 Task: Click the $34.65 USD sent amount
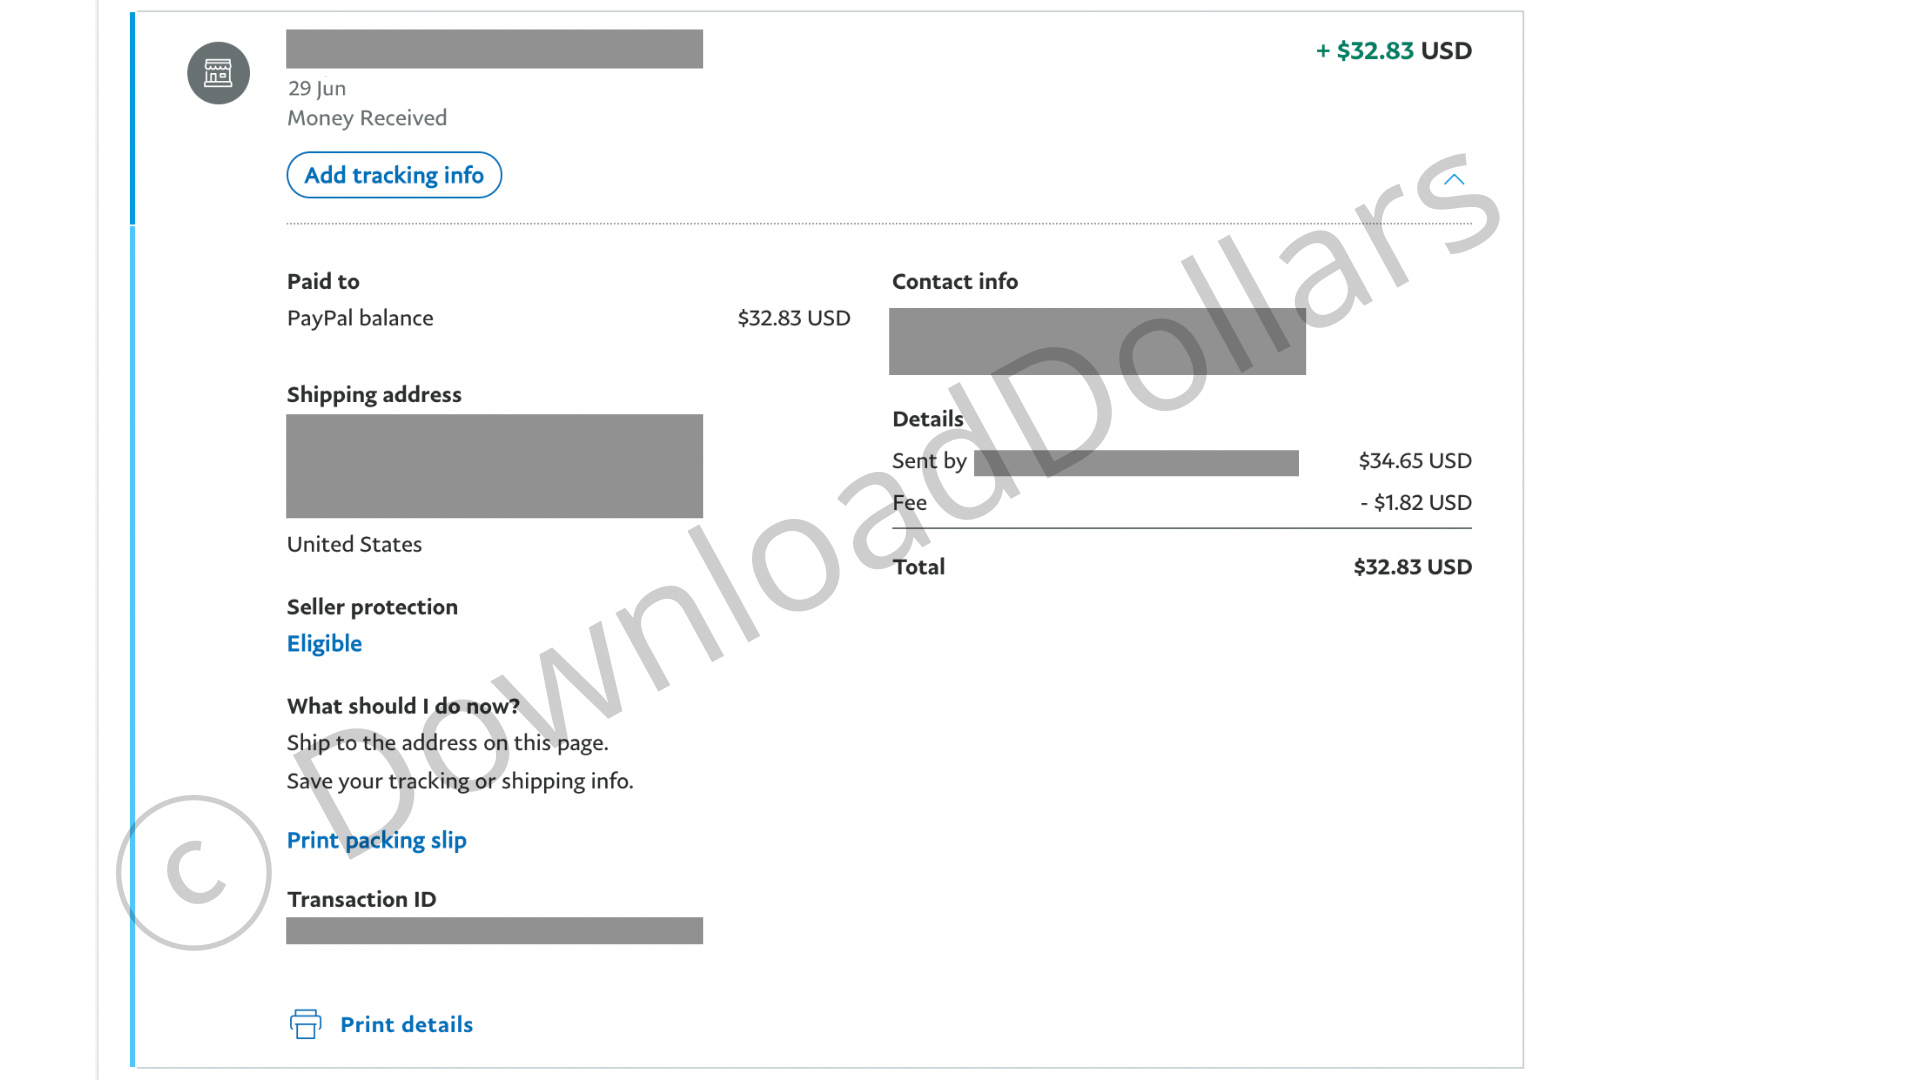[x=1414, y=461]
